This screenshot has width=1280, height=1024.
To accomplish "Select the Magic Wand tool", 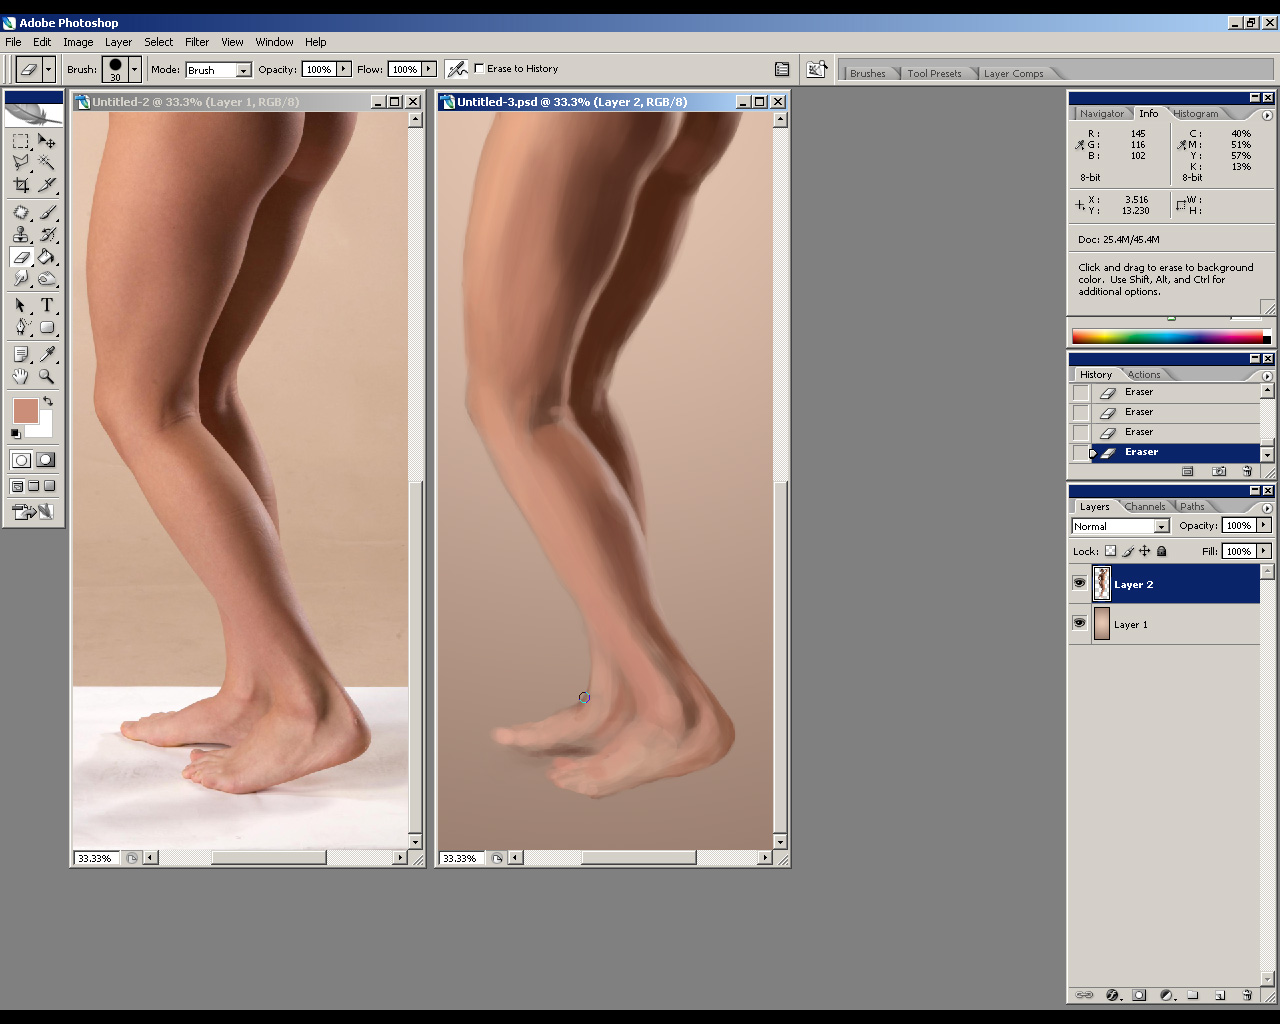I will [46, 162].
